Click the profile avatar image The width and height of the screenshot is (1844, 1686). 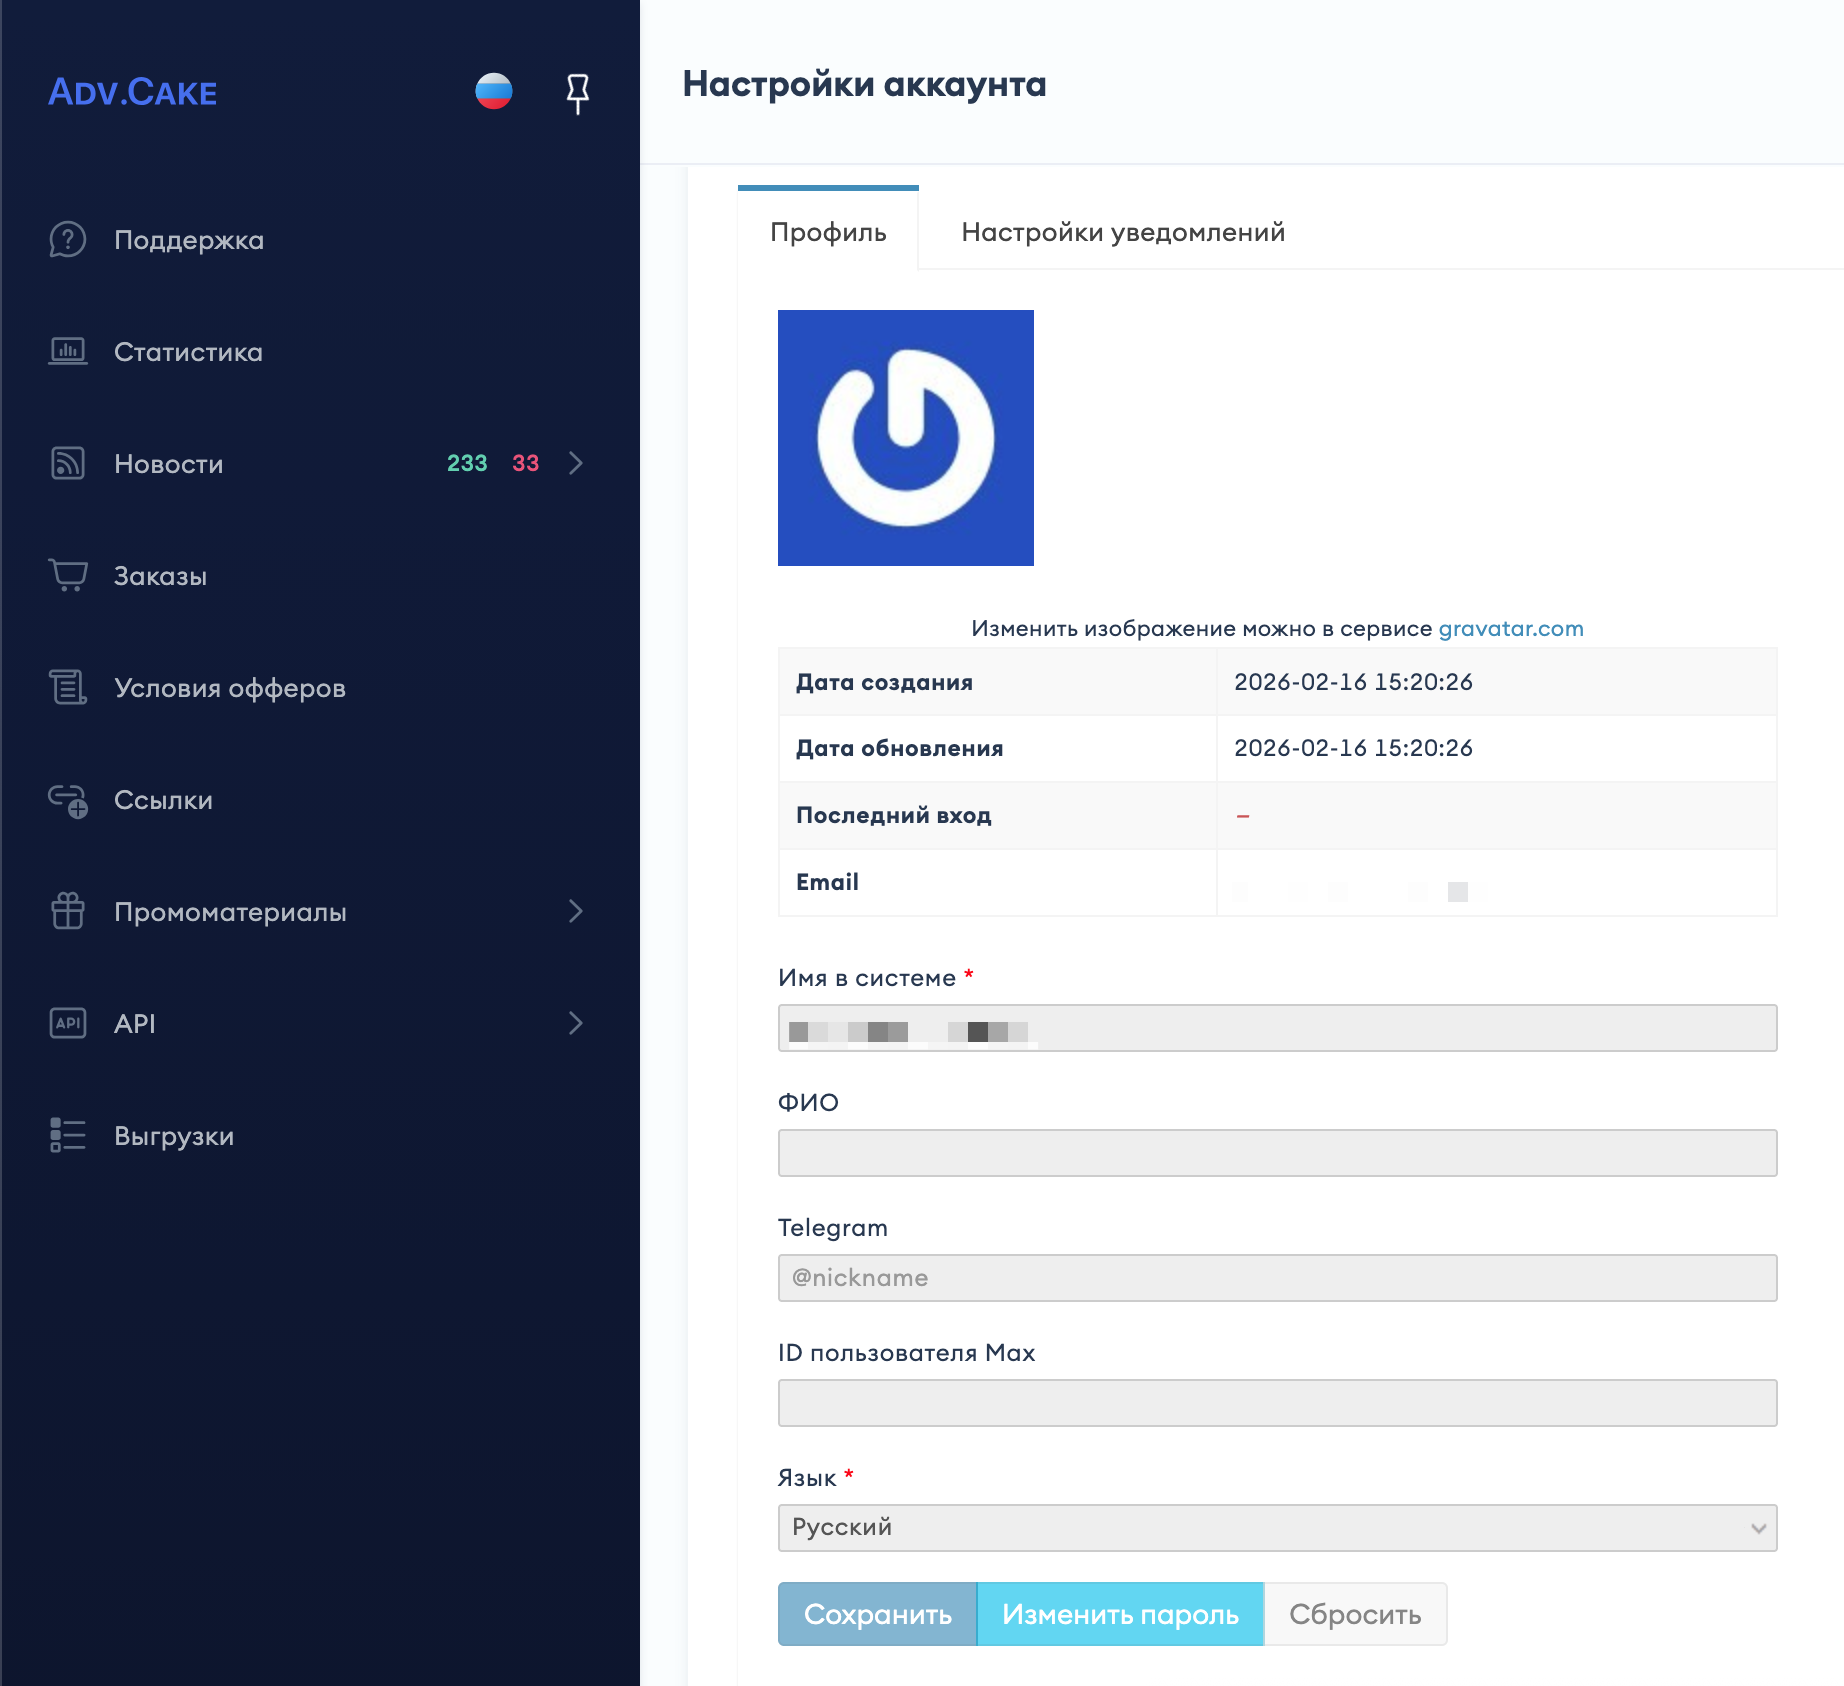[906, 438]
